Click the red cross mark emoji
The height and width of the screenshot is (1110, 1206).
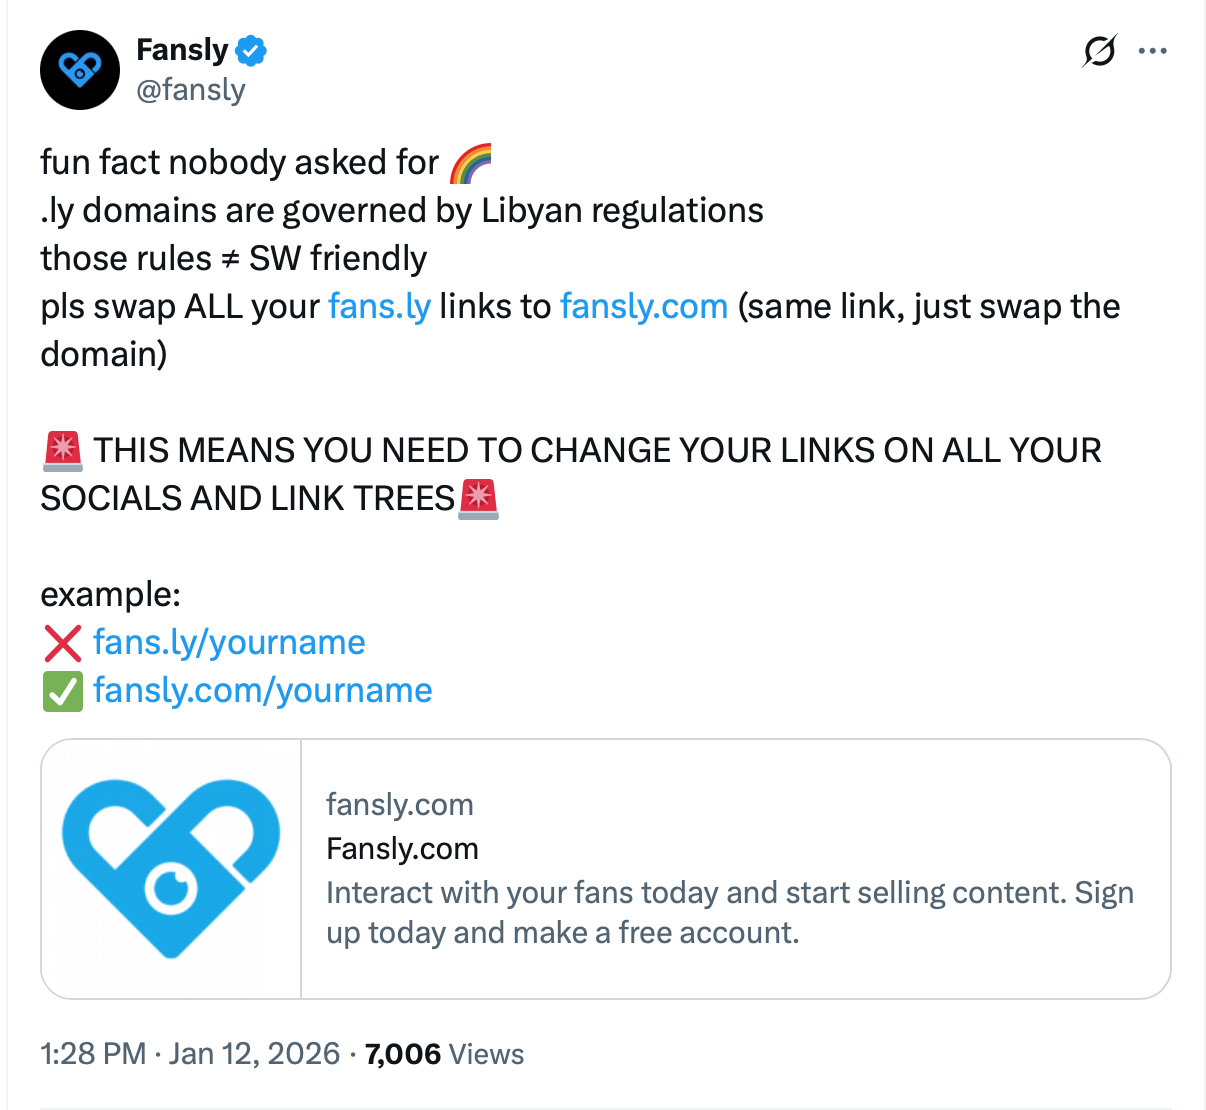pyautogui.click(x=62, y=643)
